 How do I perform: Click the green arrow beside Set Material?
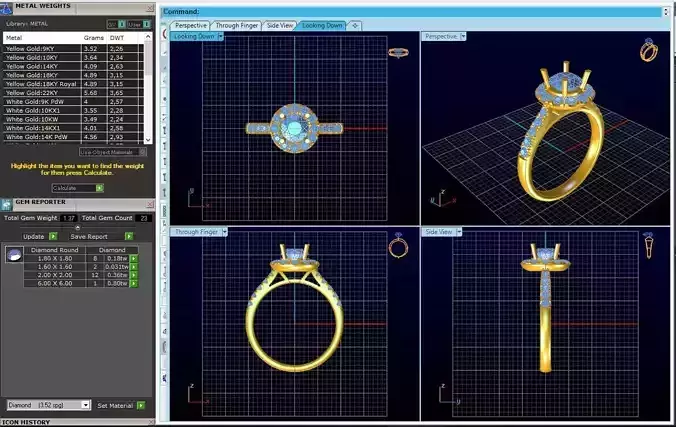coord(141,405)
